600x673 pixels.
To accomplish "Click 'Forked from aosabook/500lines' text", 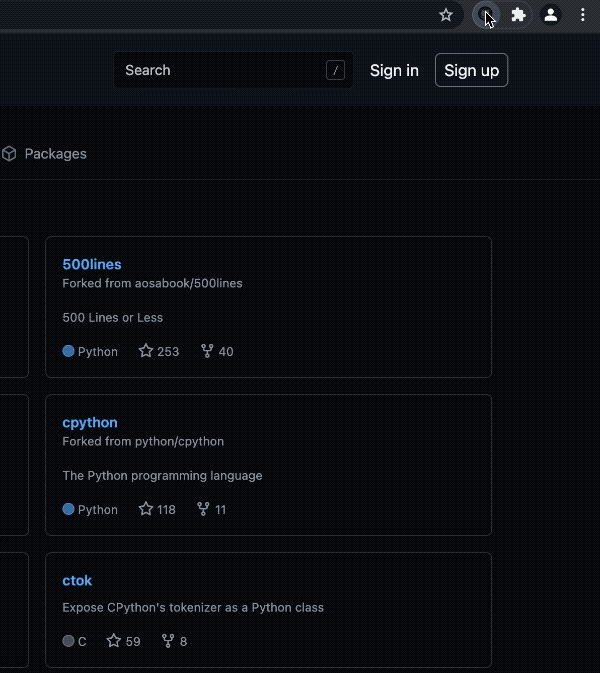I will coord(152,283).
